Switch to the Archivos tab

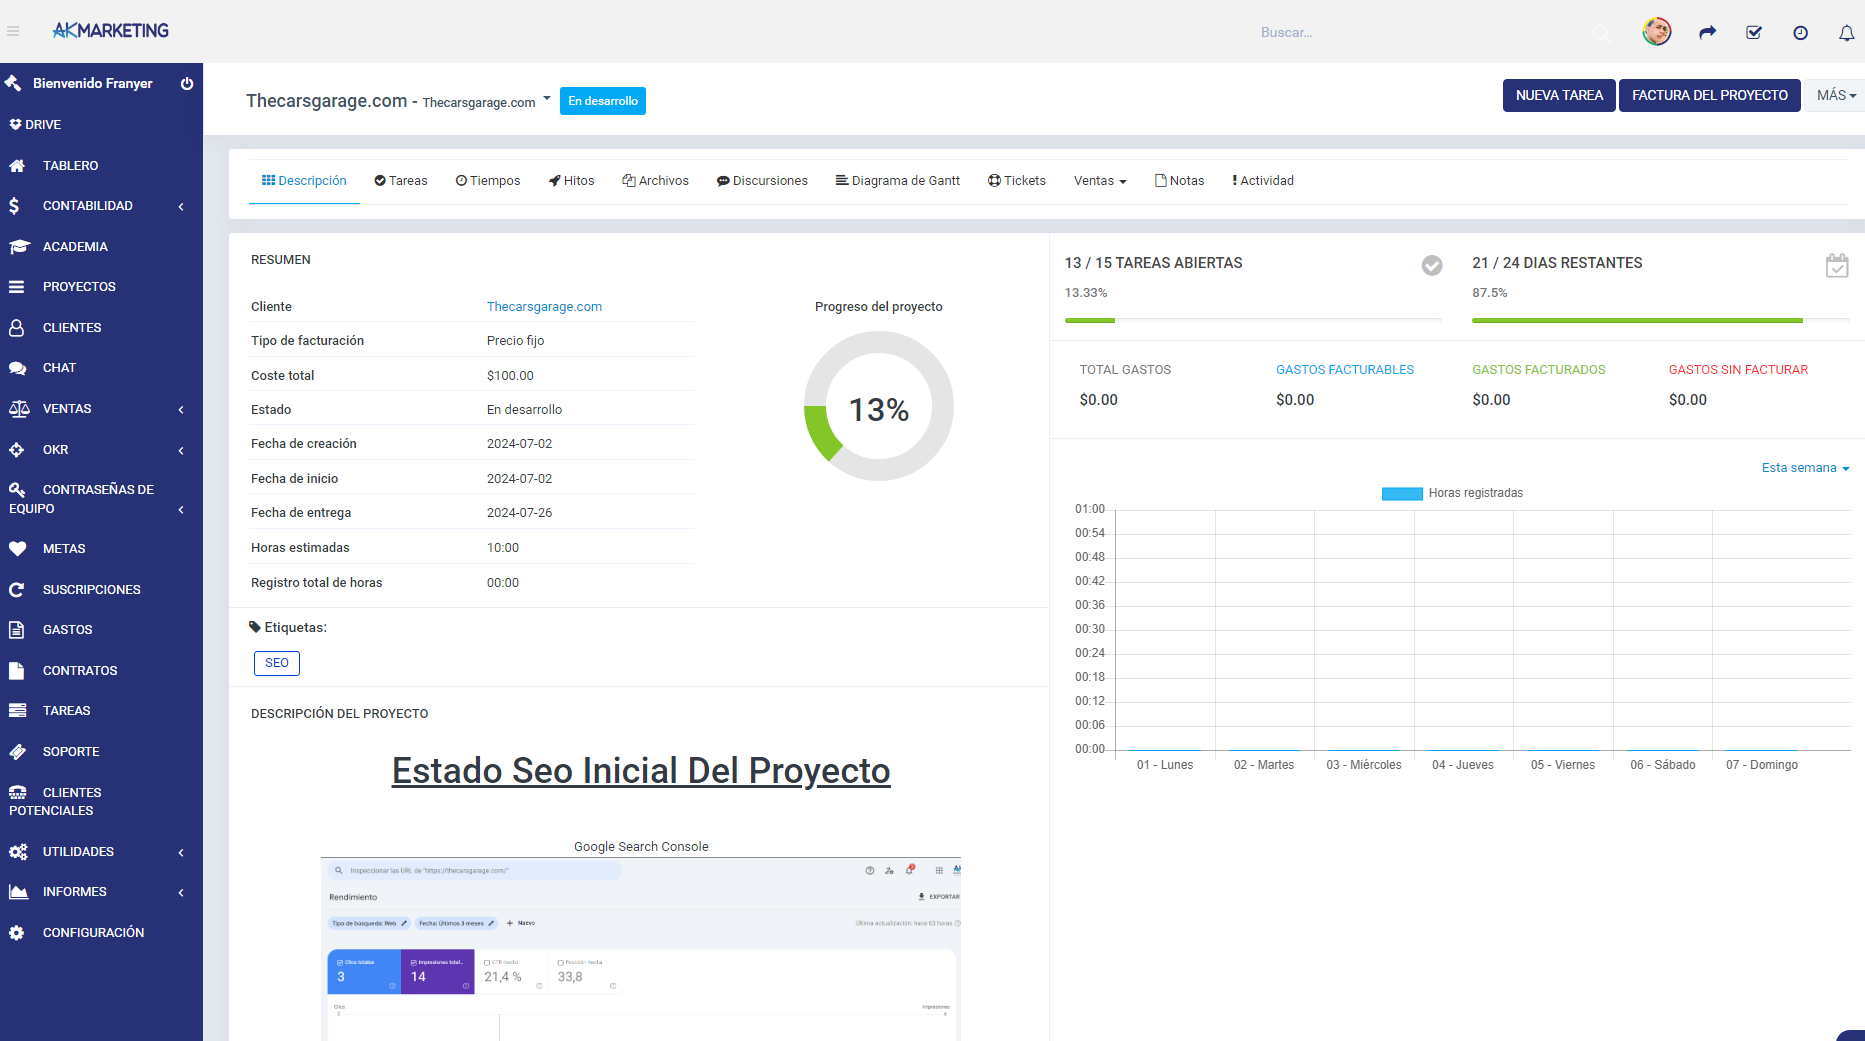click(656, 181)
